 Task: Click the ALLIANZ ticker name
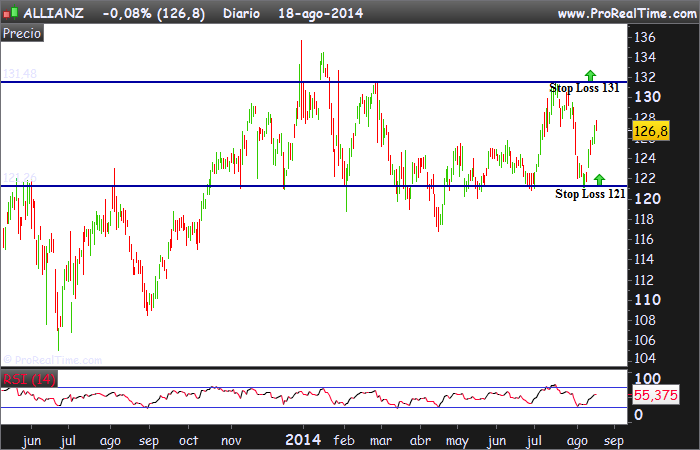pyautogui.click(x=53, y=13)
